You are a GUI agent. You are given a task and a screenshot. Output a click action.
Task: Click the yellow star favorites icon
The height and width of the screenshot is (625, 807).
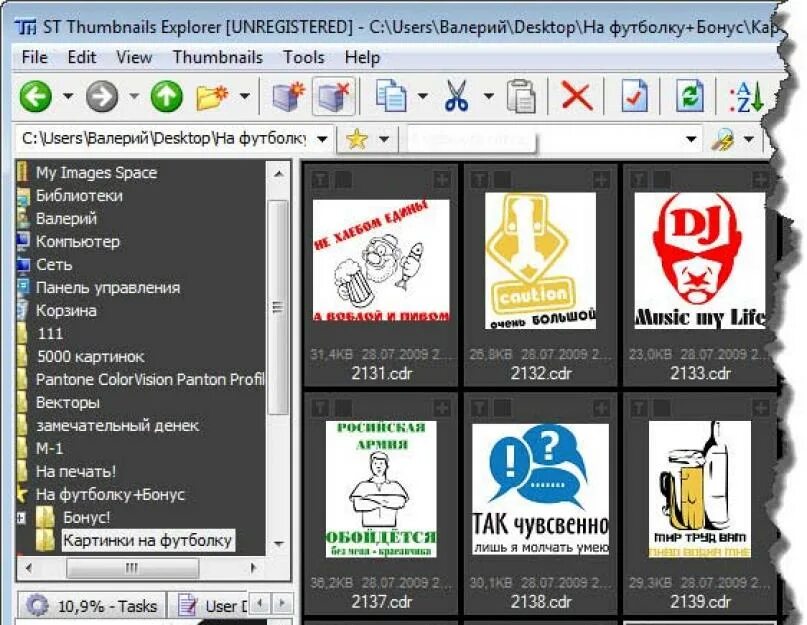(357, 139)
